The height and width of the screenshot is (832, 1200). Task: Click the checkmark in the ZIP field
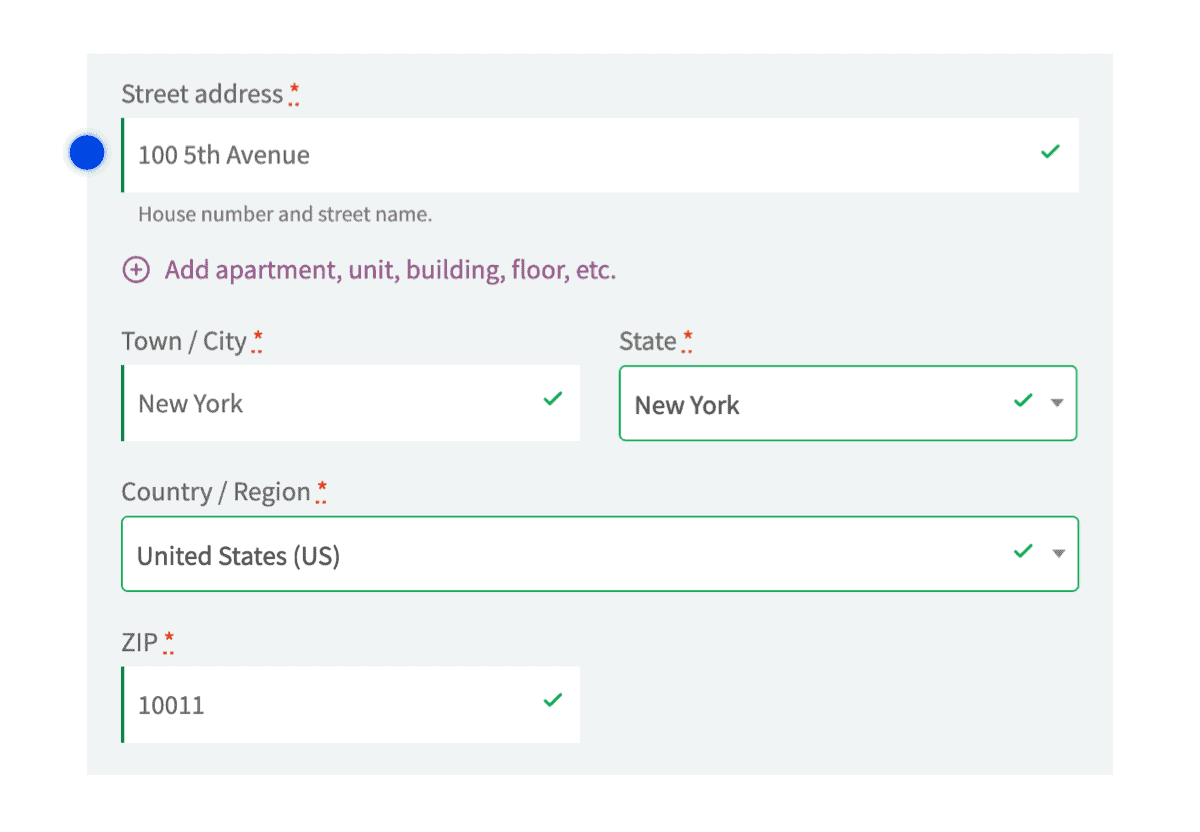click(552, 700)
